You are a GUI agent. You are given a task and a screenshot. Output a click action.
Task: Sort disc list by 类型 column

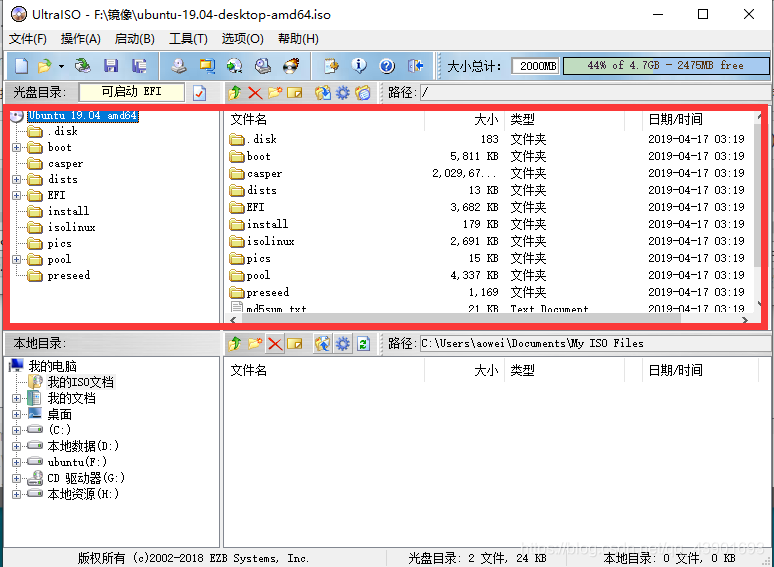click(564, 119)
